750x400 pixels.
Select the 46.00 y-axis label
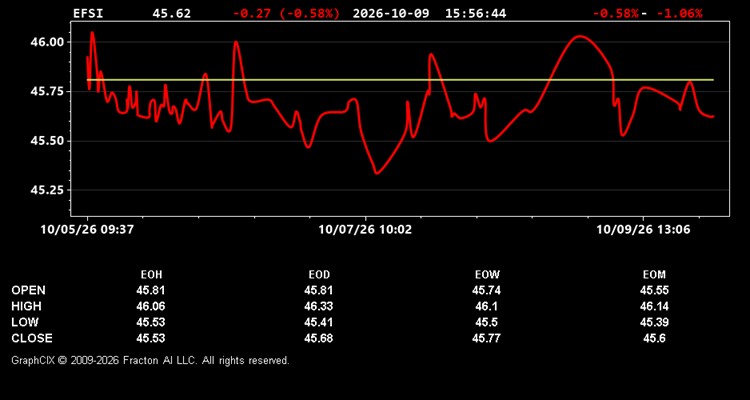(47, 42)
